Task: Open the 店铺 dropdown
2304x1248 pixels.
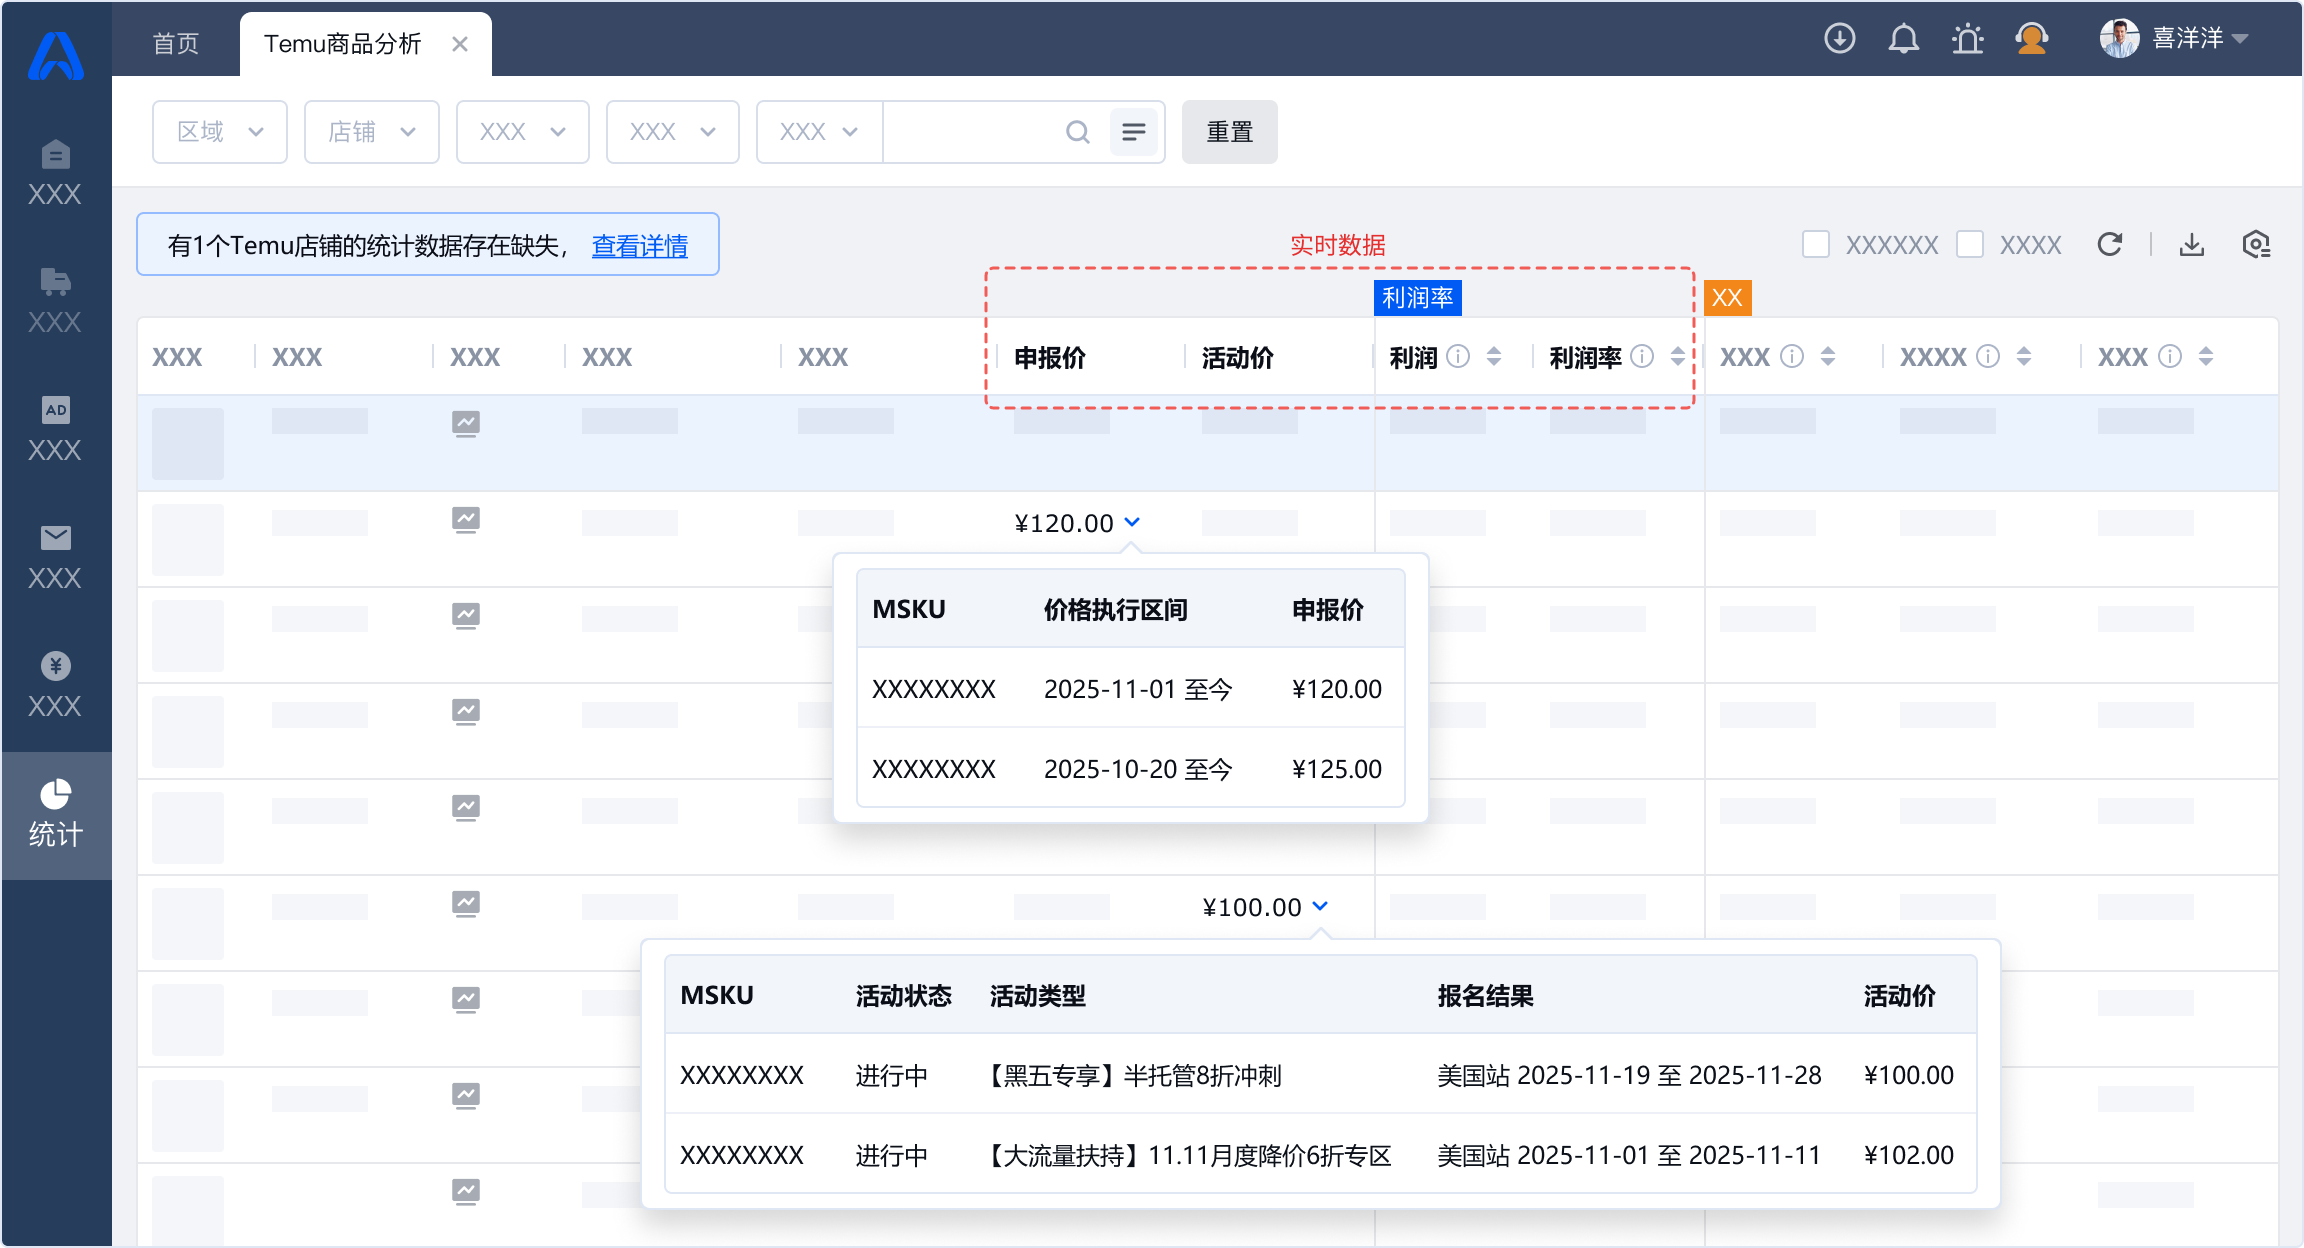Action: click(371, 132)
